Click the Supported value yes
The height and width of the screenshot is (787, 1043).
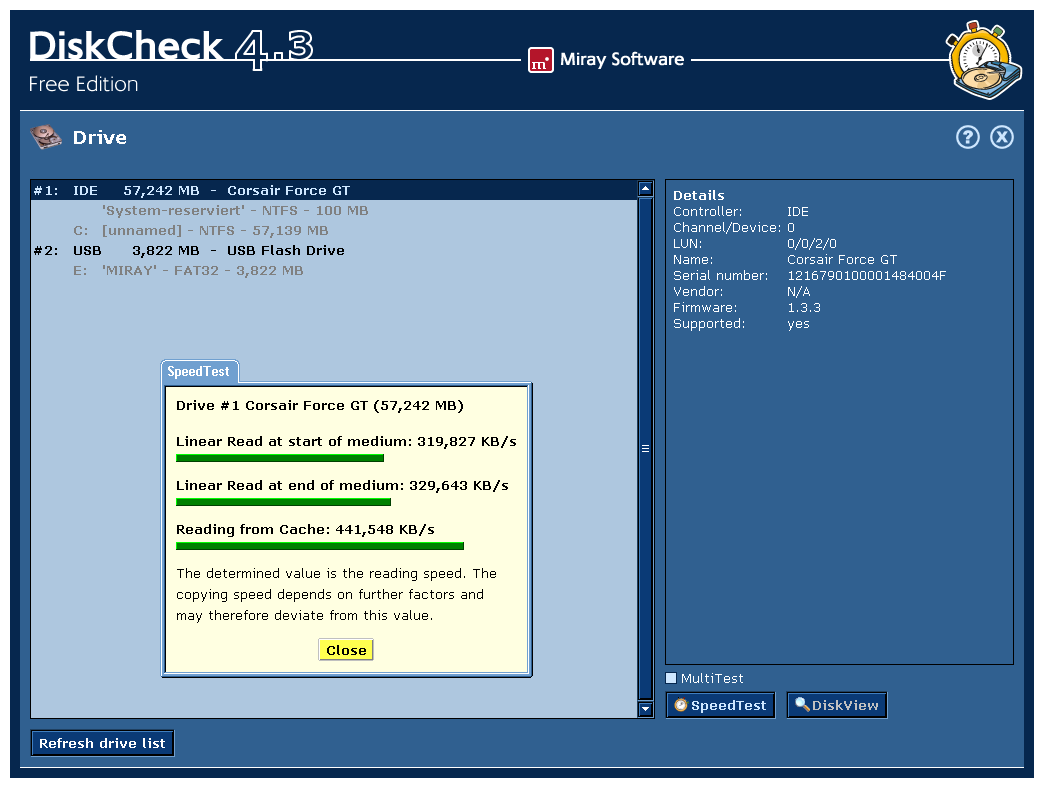798,323
